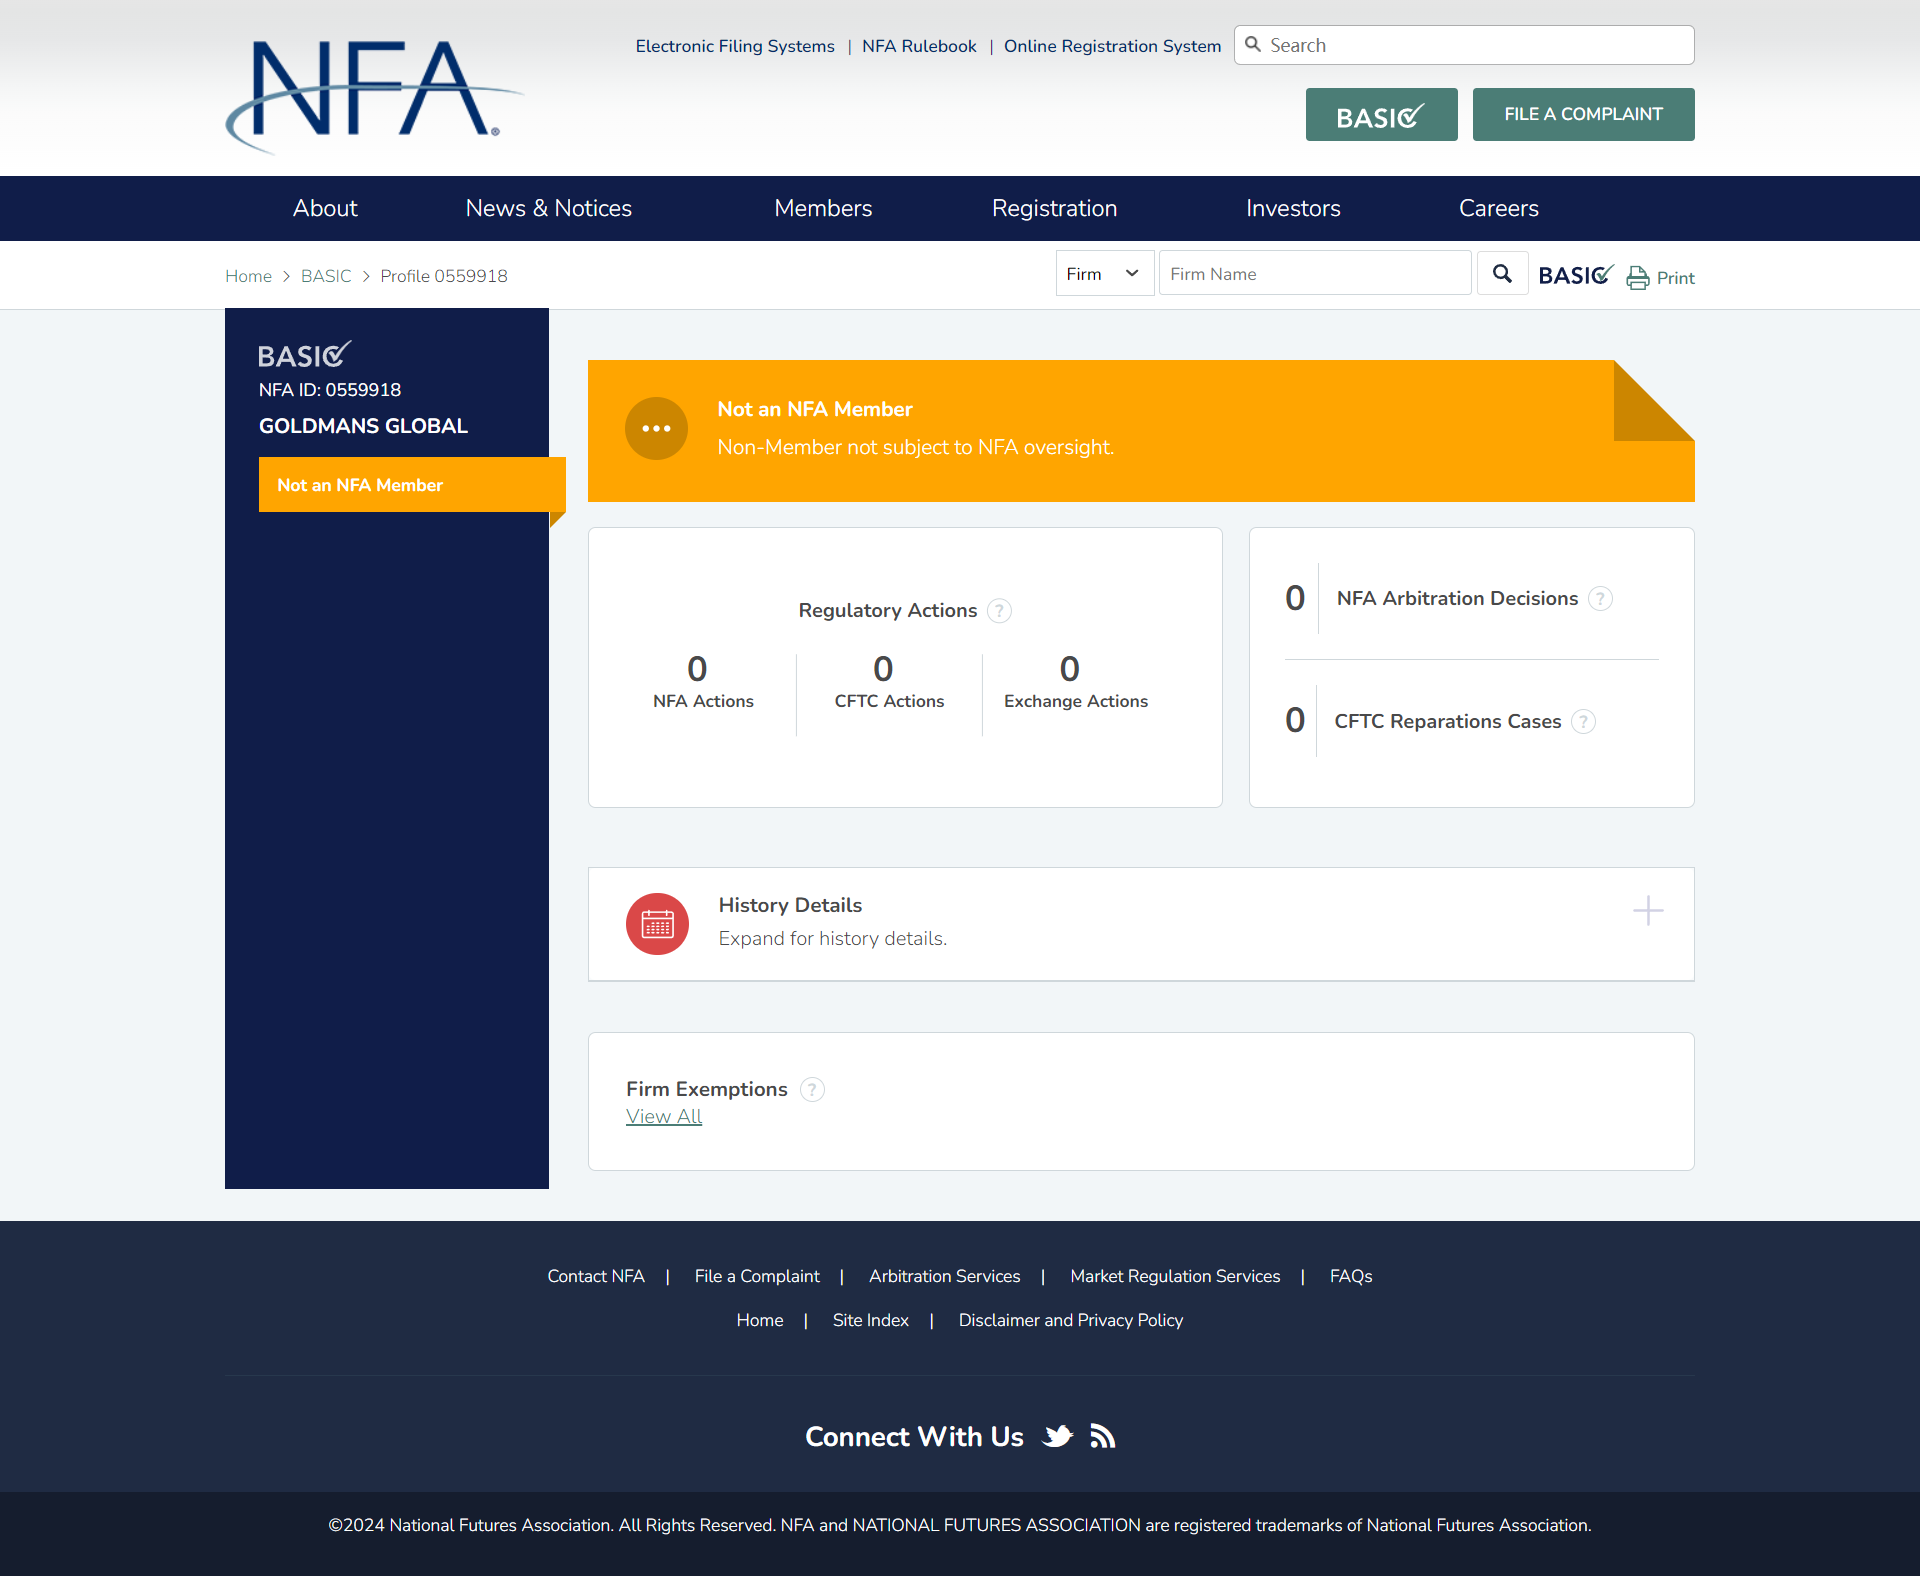This screenshot has height=1576, width=1920.
Task: Open the Investors menu
Action: pyautogui.click(x=1293, y=208)
